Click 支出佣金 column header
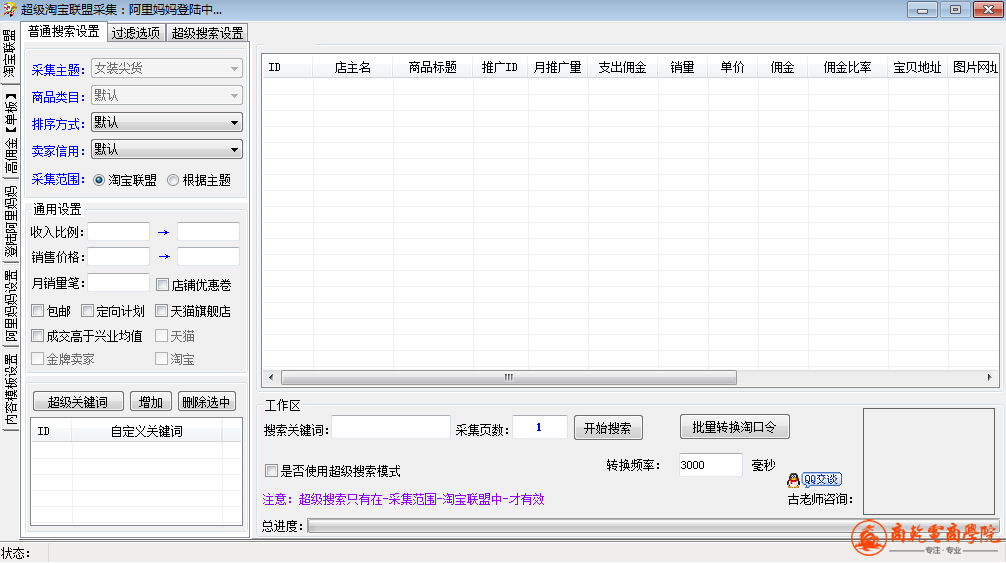 point(622,67)
